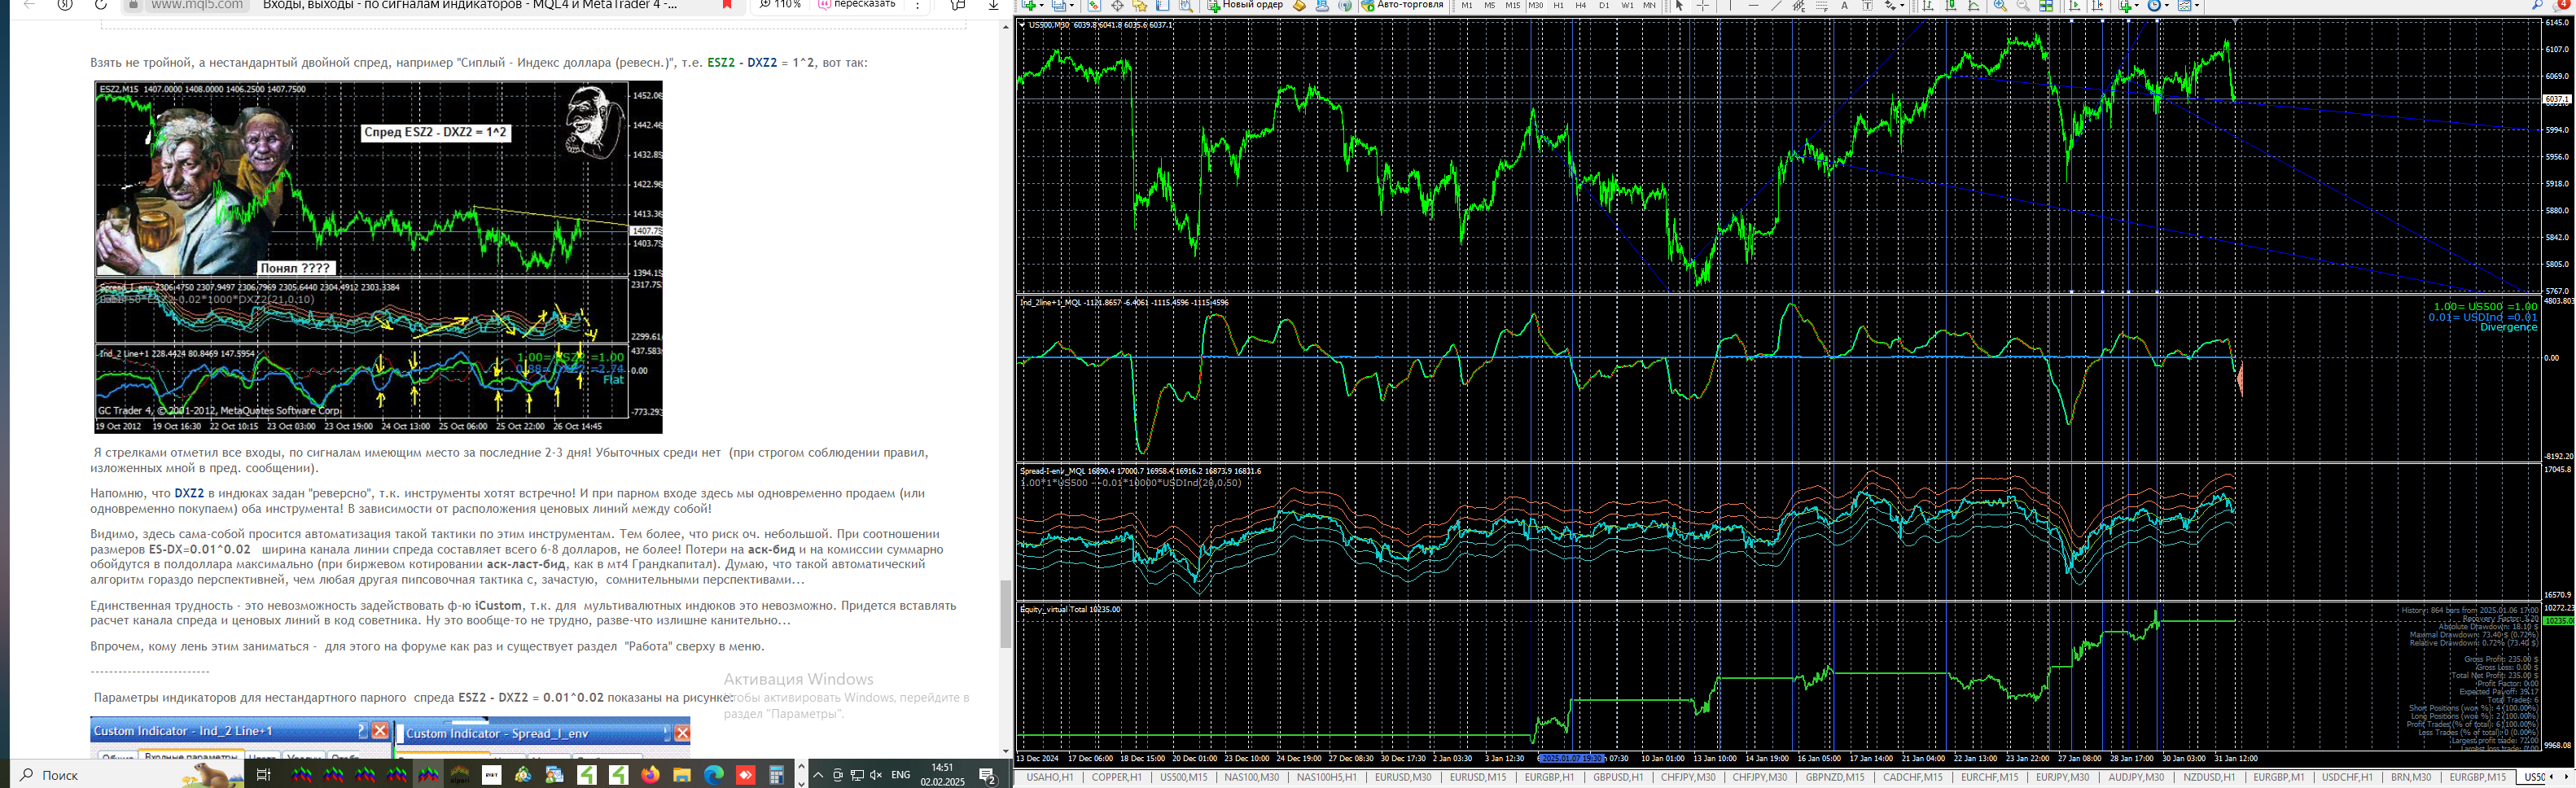2576x788 pixels.
Task: Open the Templates icon
Action: point(2185,6)
